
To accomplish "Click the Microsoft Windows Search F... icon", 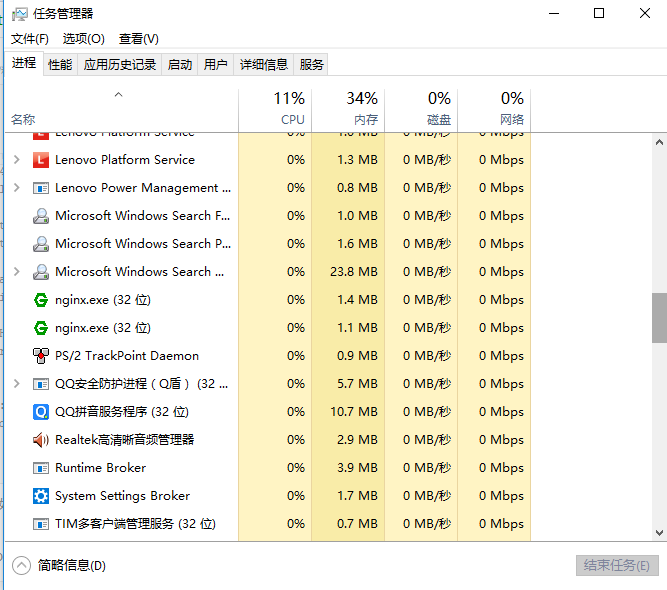I will pos(41,216).
